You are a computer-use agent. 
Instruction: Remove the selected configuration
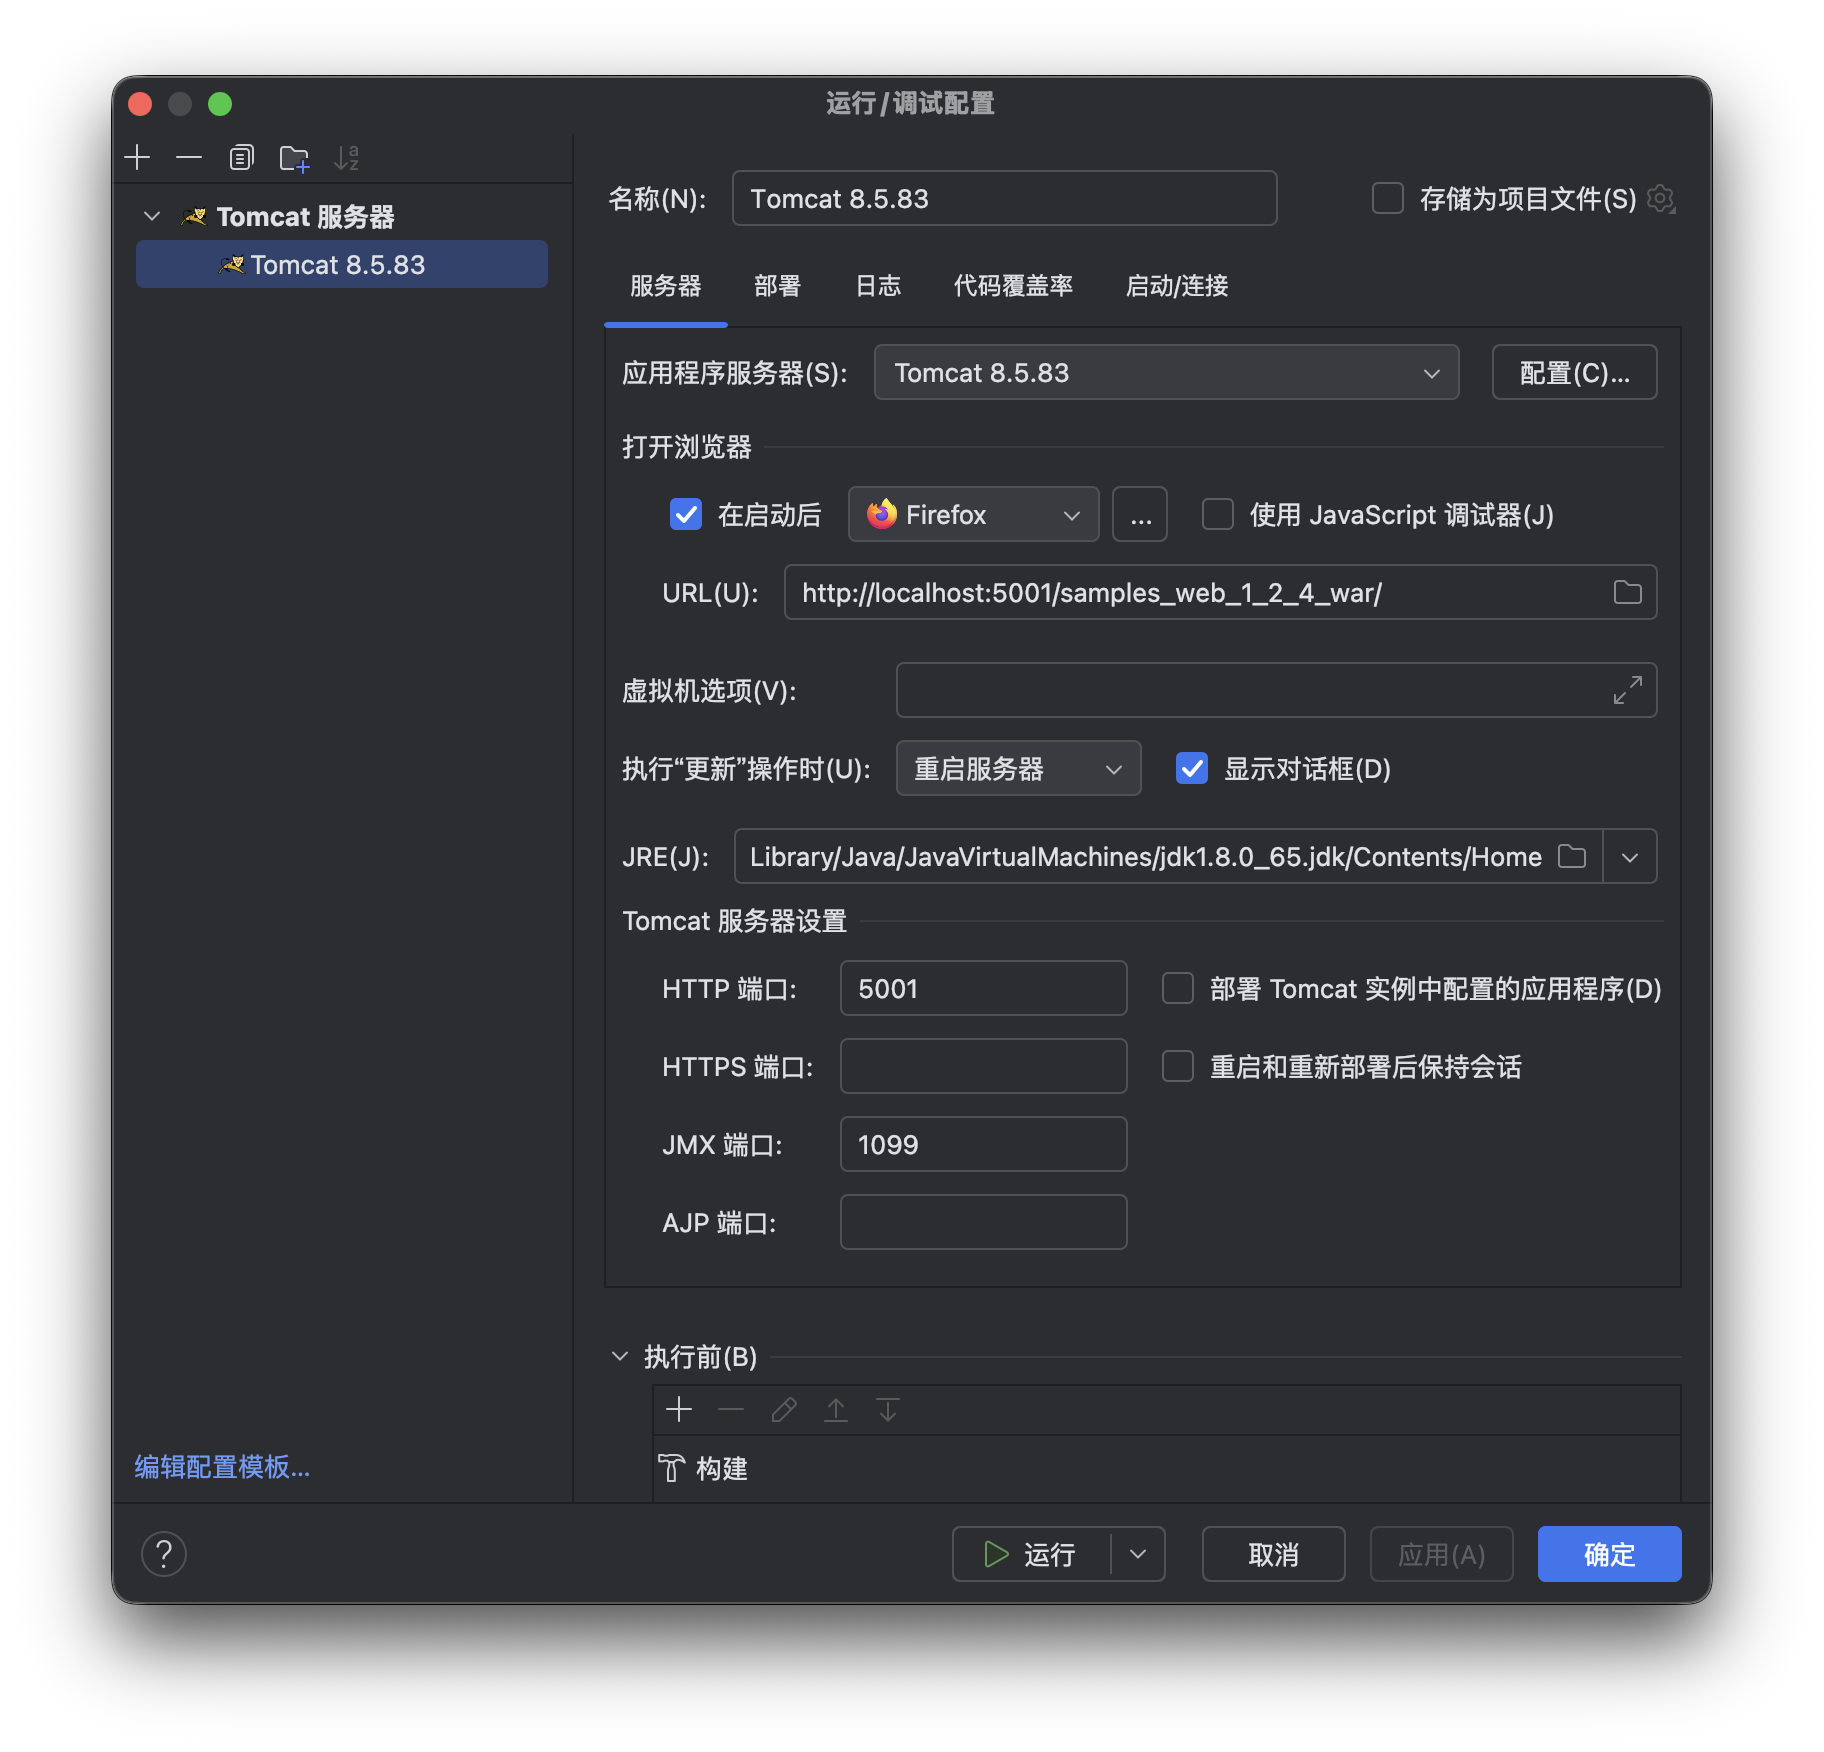point(189,157)
